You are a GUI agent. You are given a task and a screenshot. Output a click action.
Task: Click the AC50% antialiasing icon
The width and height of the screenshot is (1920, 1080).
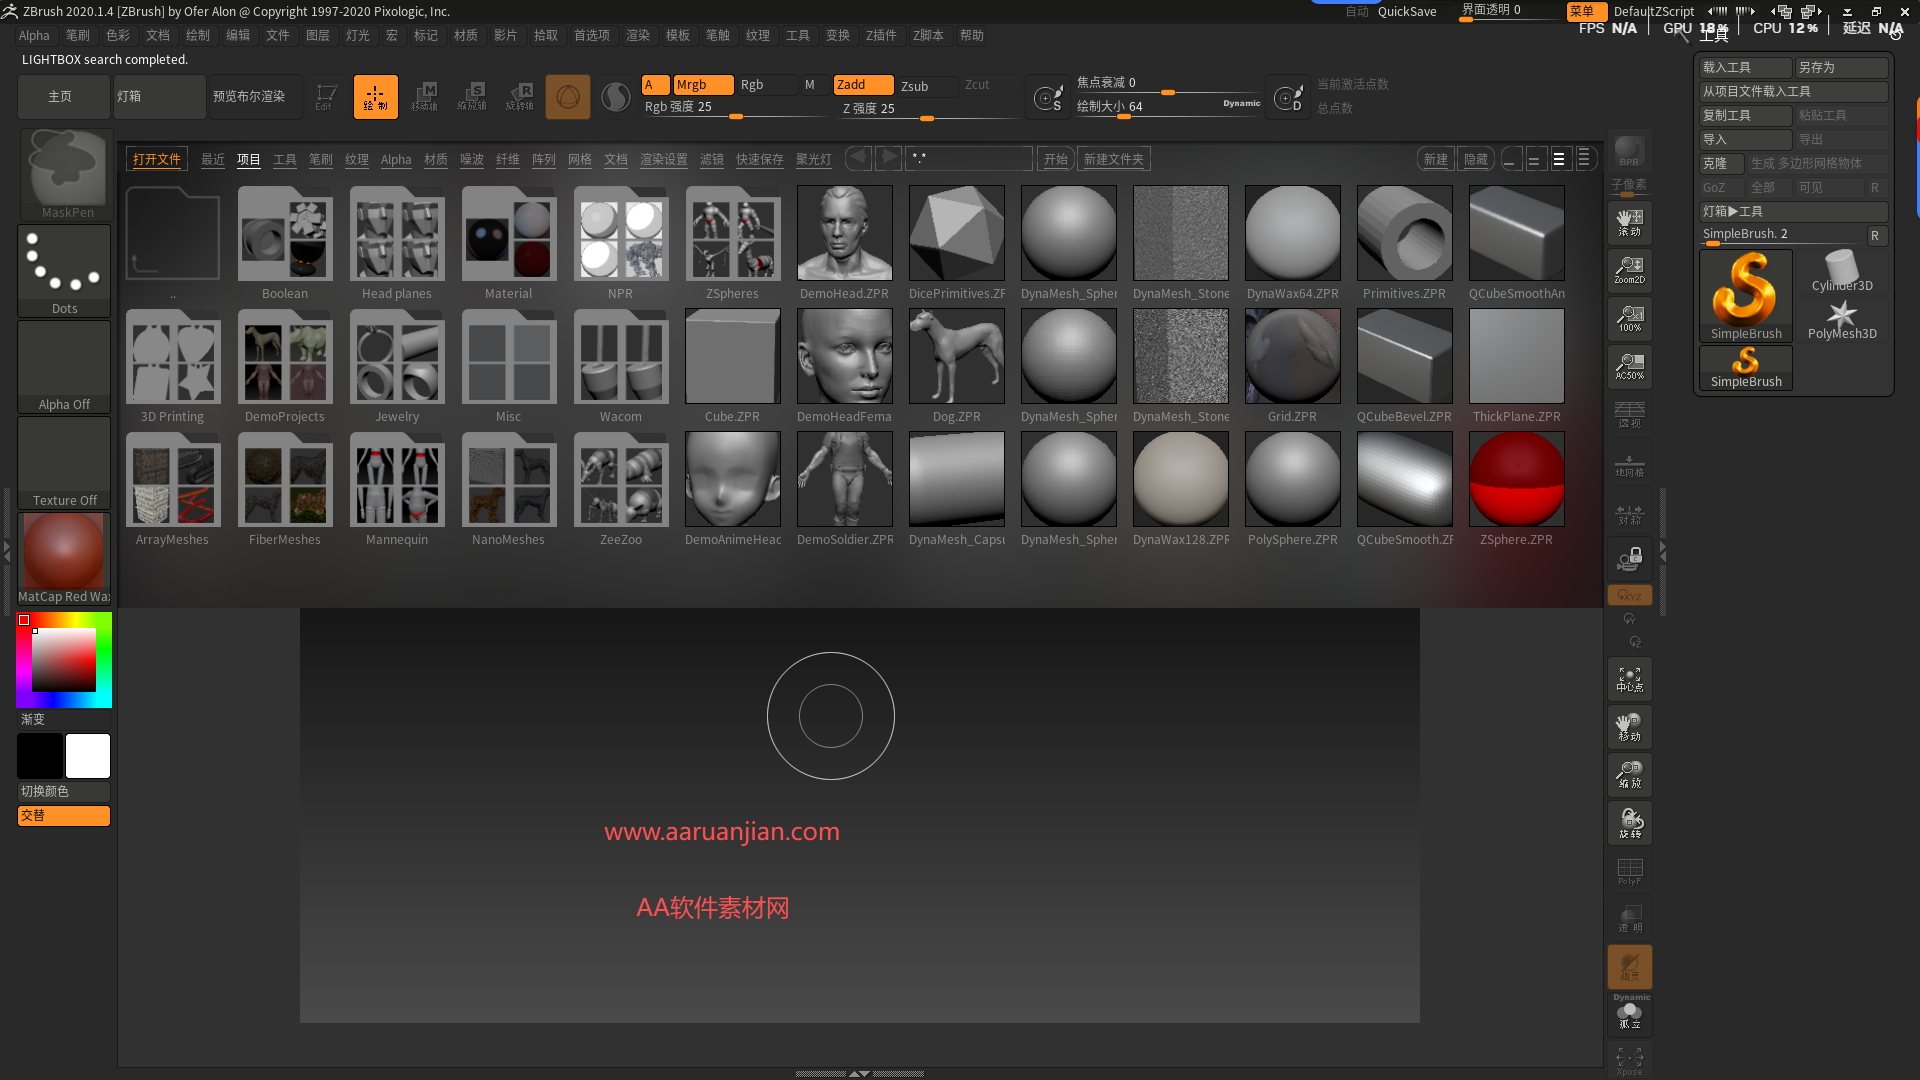coord(1629,366)
